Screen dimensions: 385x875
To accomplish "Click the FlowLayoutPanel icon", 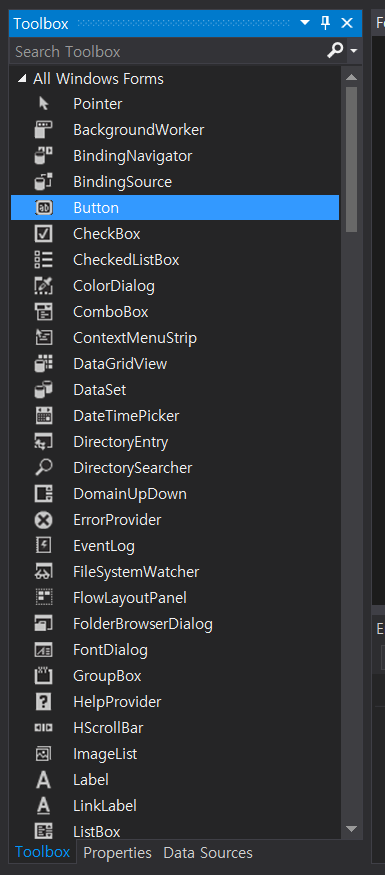I will 44,598.
